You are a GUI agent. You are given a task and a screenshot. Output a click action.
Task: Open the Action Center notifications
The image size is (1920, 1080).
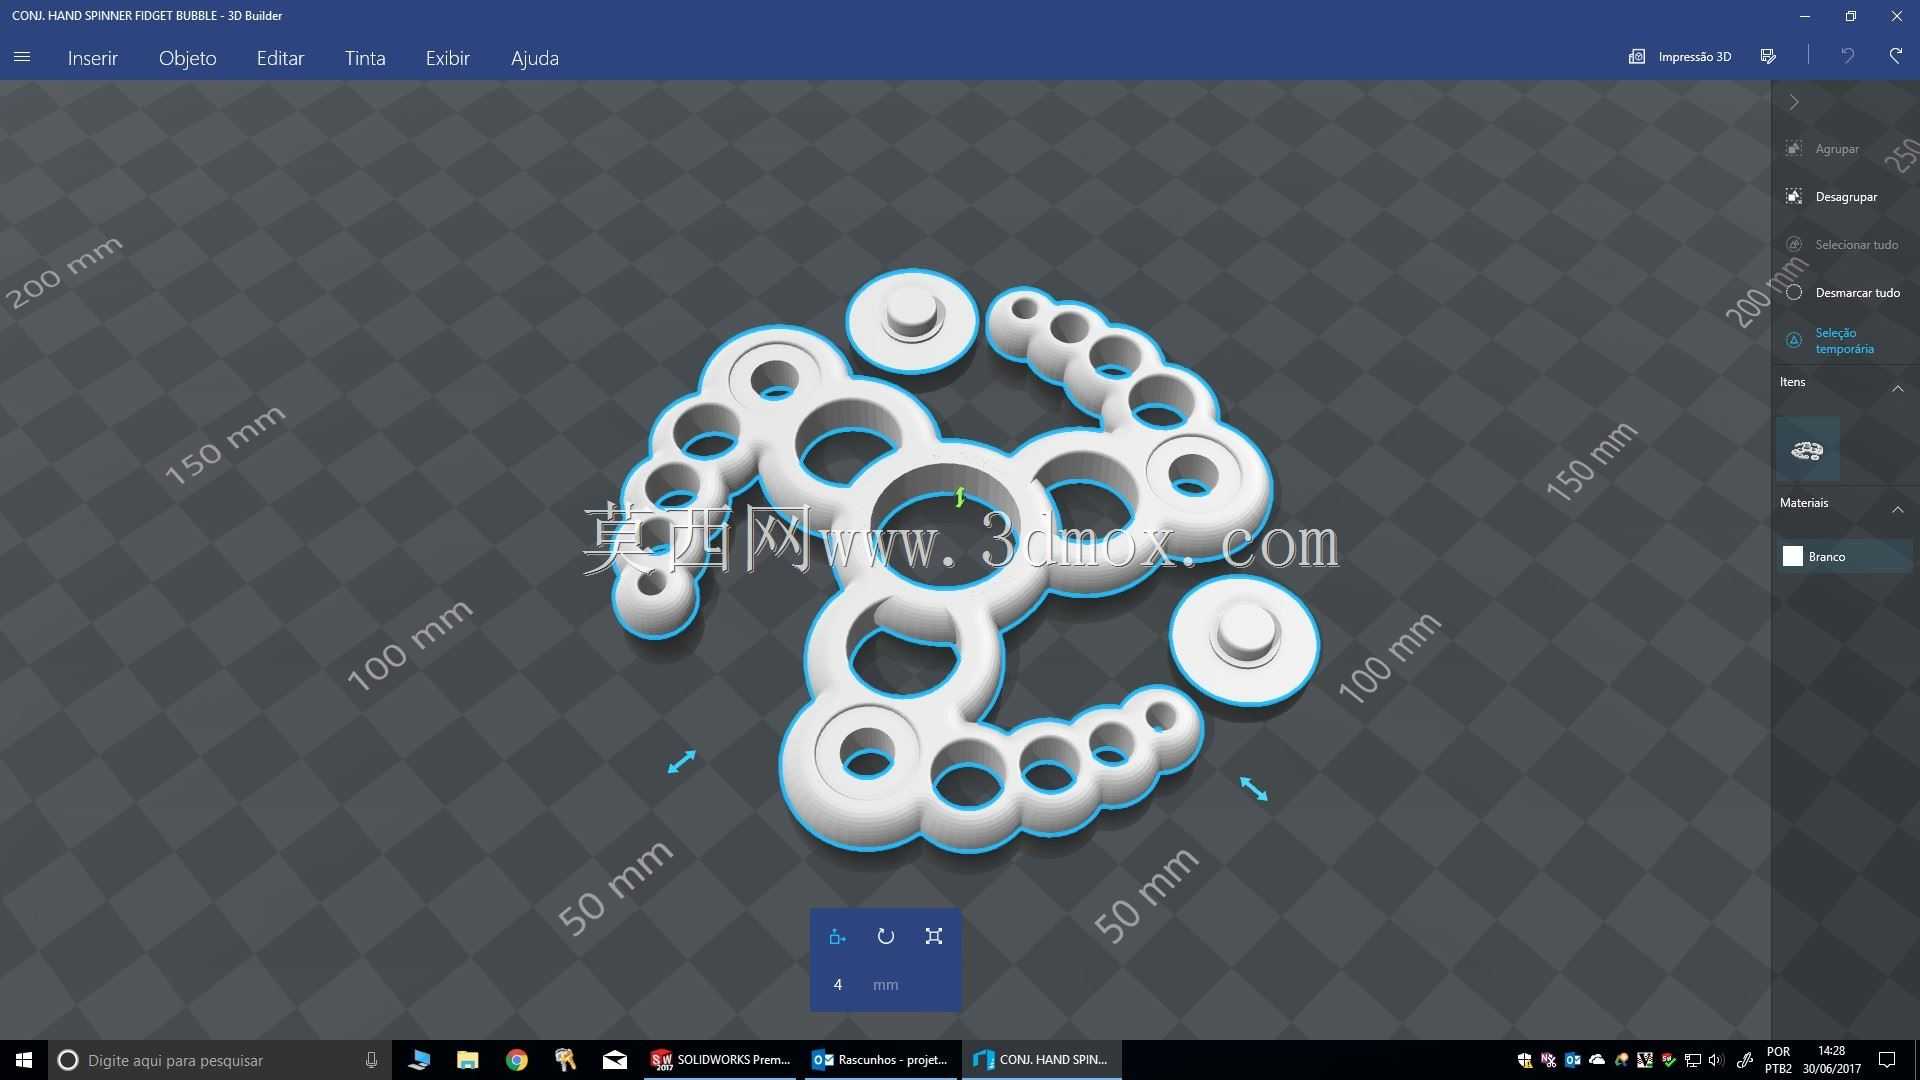tap(1887, 1060)
